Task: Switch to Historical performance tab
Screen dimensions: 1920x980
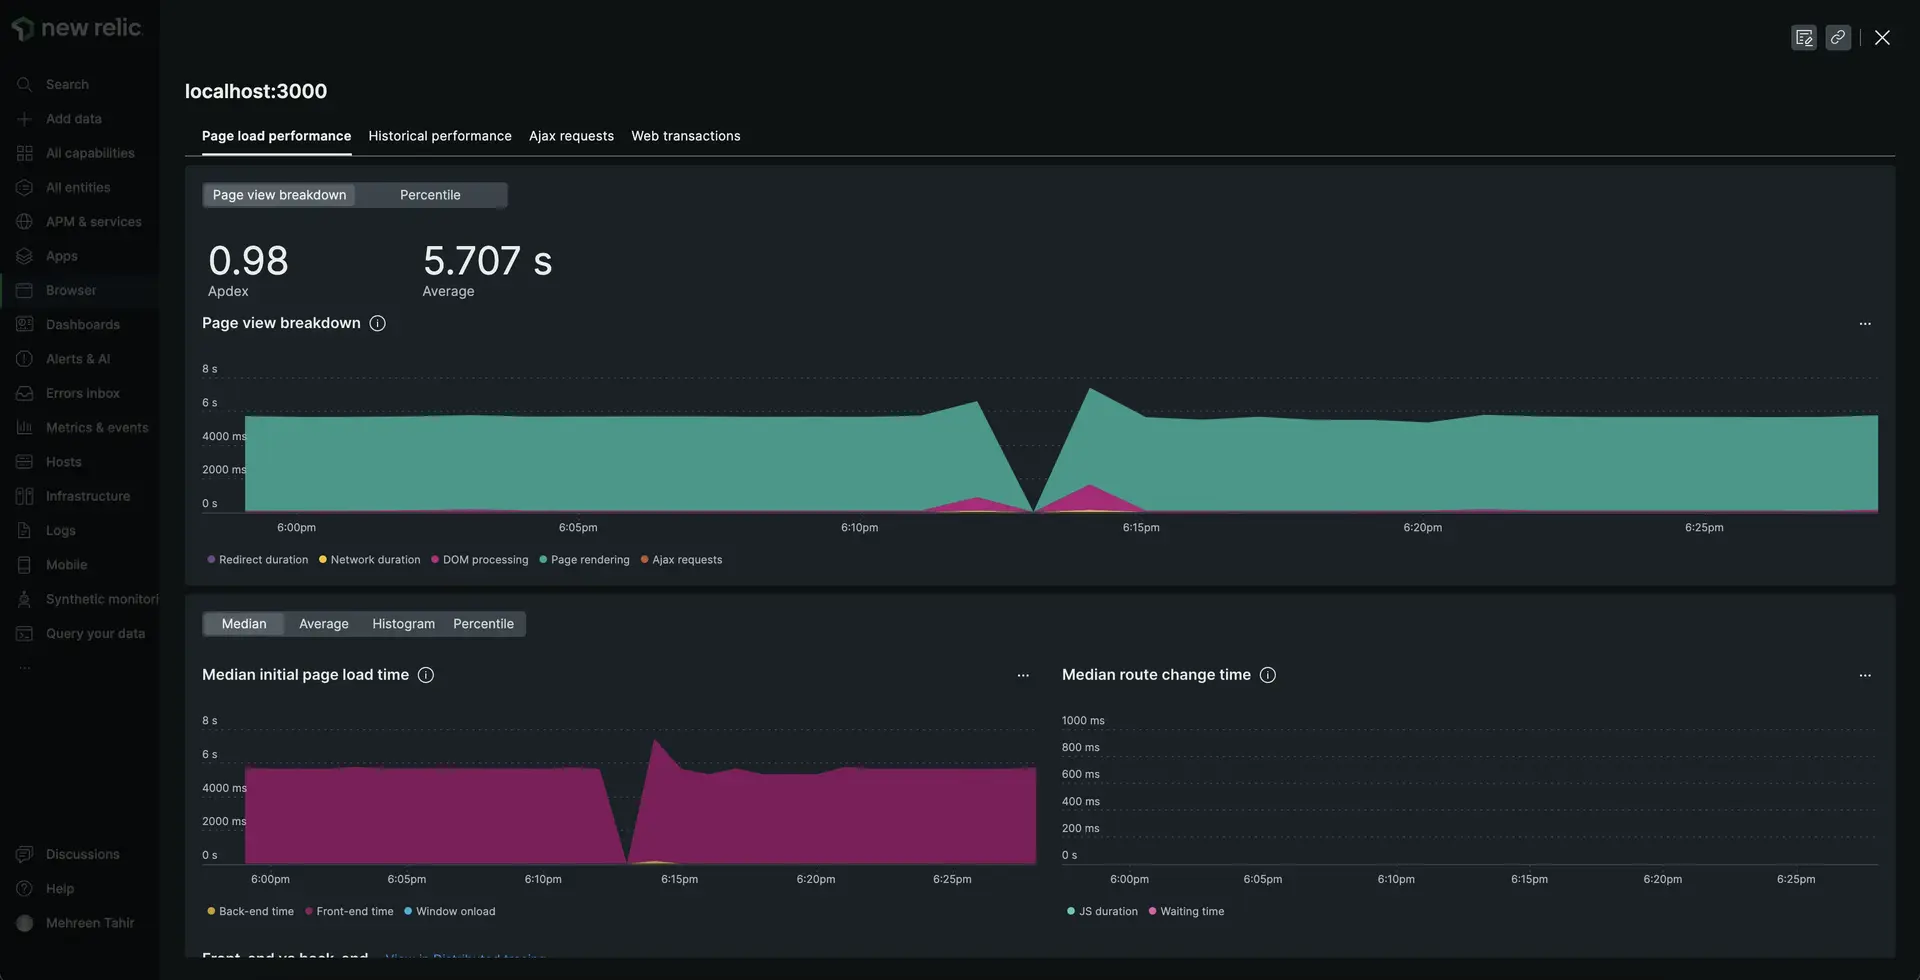Action: pyautogui.click(x=440, y=136)
